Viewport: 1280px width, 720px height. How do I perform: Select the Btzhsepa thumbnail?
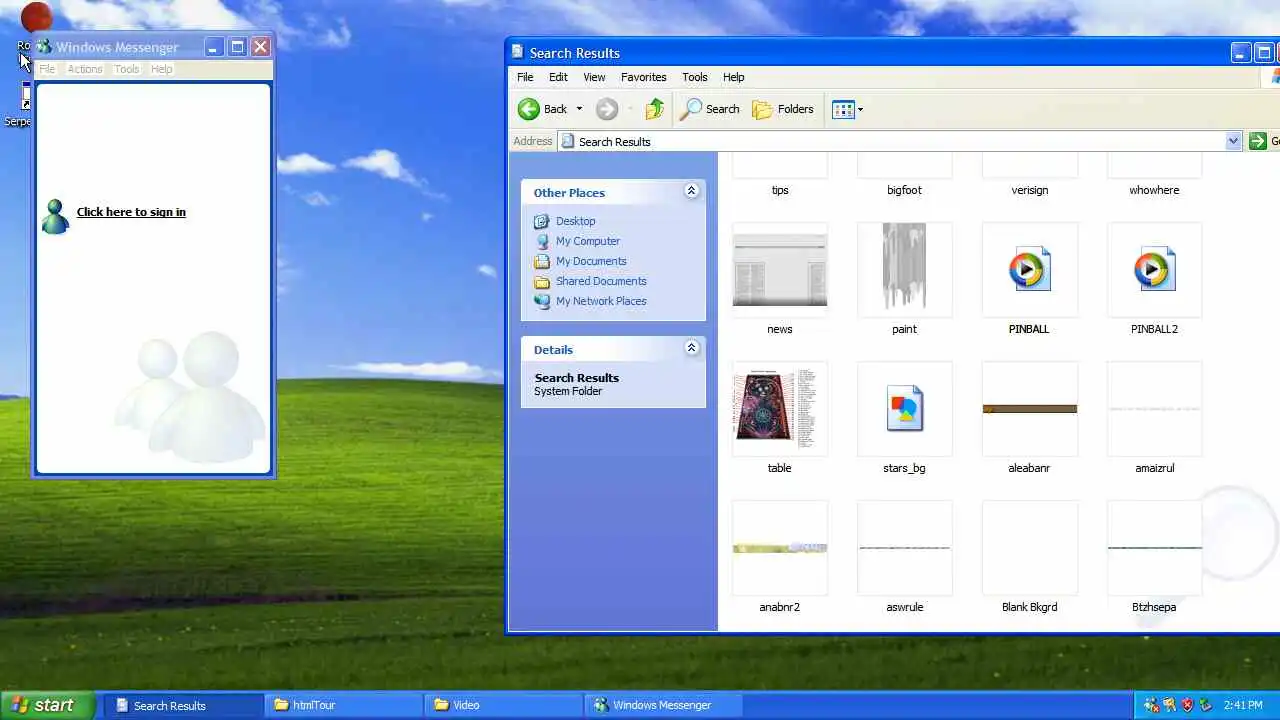pyautogui.click(x=1155, y=548)
